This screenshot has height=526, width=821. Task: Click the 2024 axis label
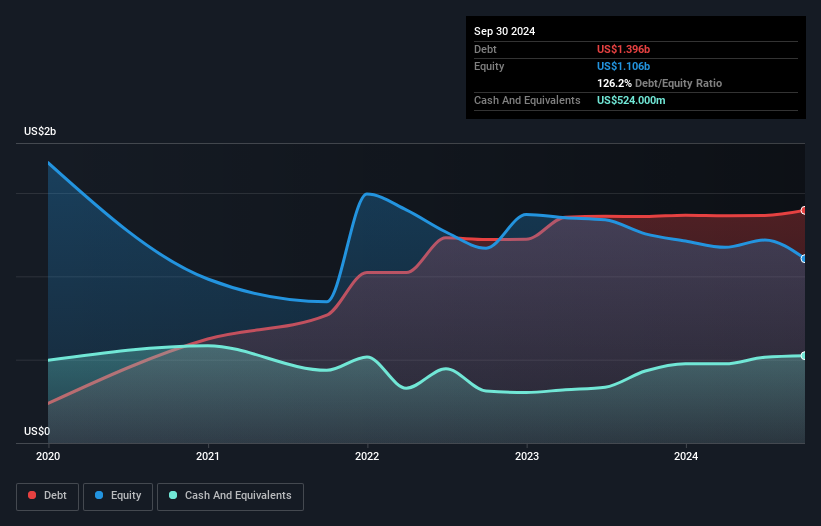point(686,456)
